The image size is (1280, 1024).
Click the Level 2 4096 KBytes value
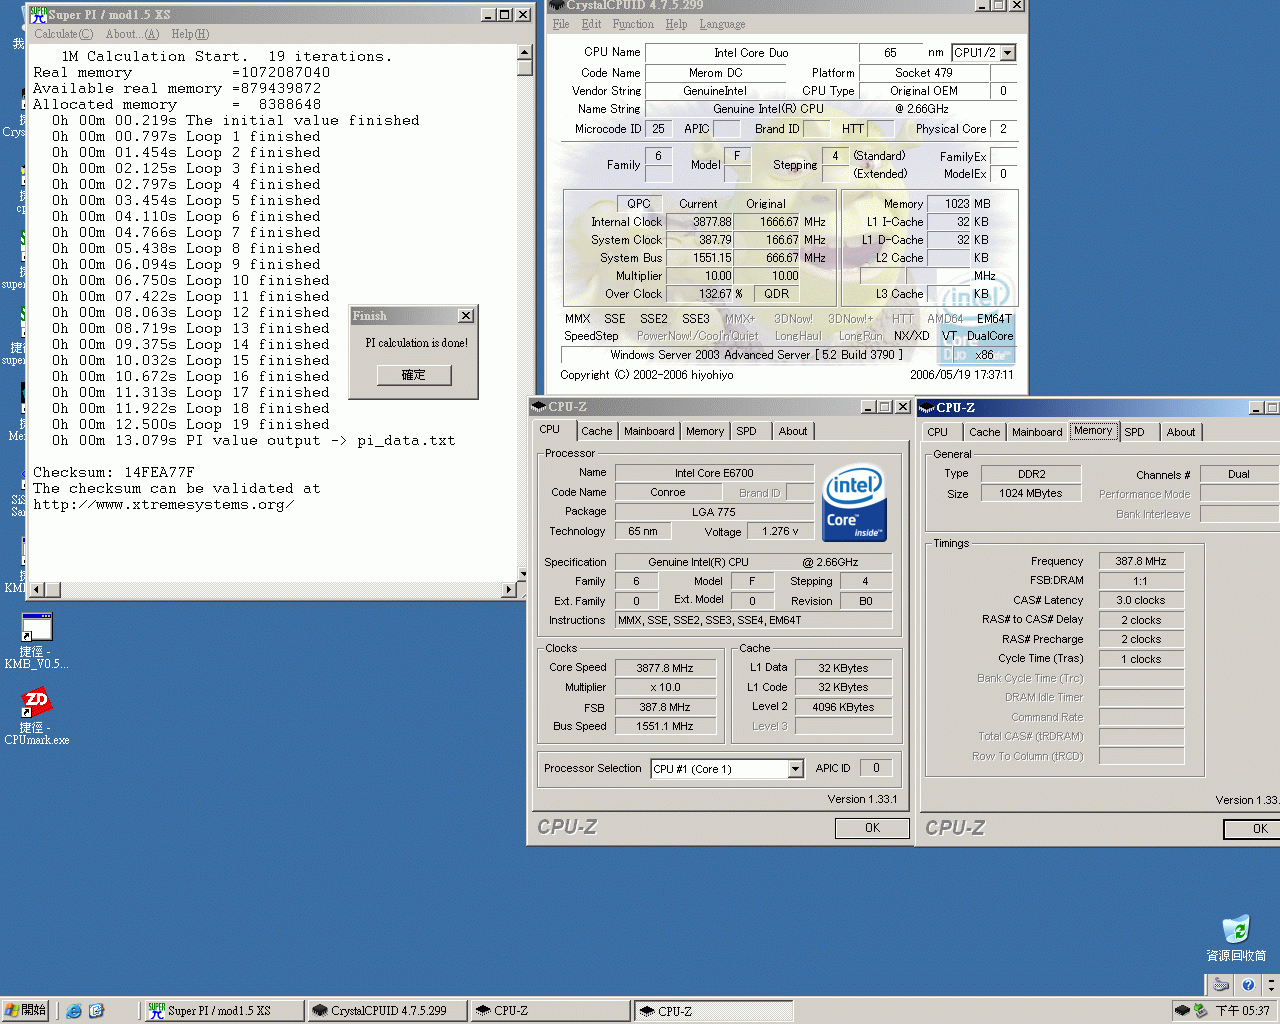tap(843, 707)
